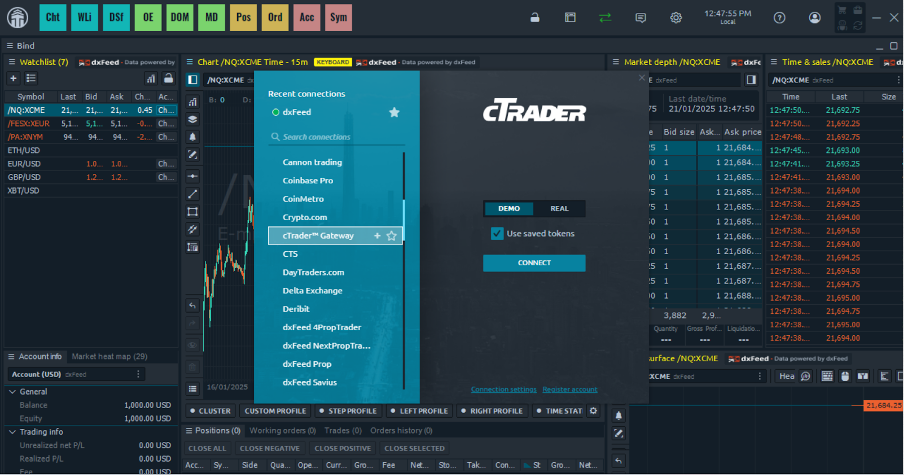
Task: Select the REAL account mode
Action: tap(559, 208)
